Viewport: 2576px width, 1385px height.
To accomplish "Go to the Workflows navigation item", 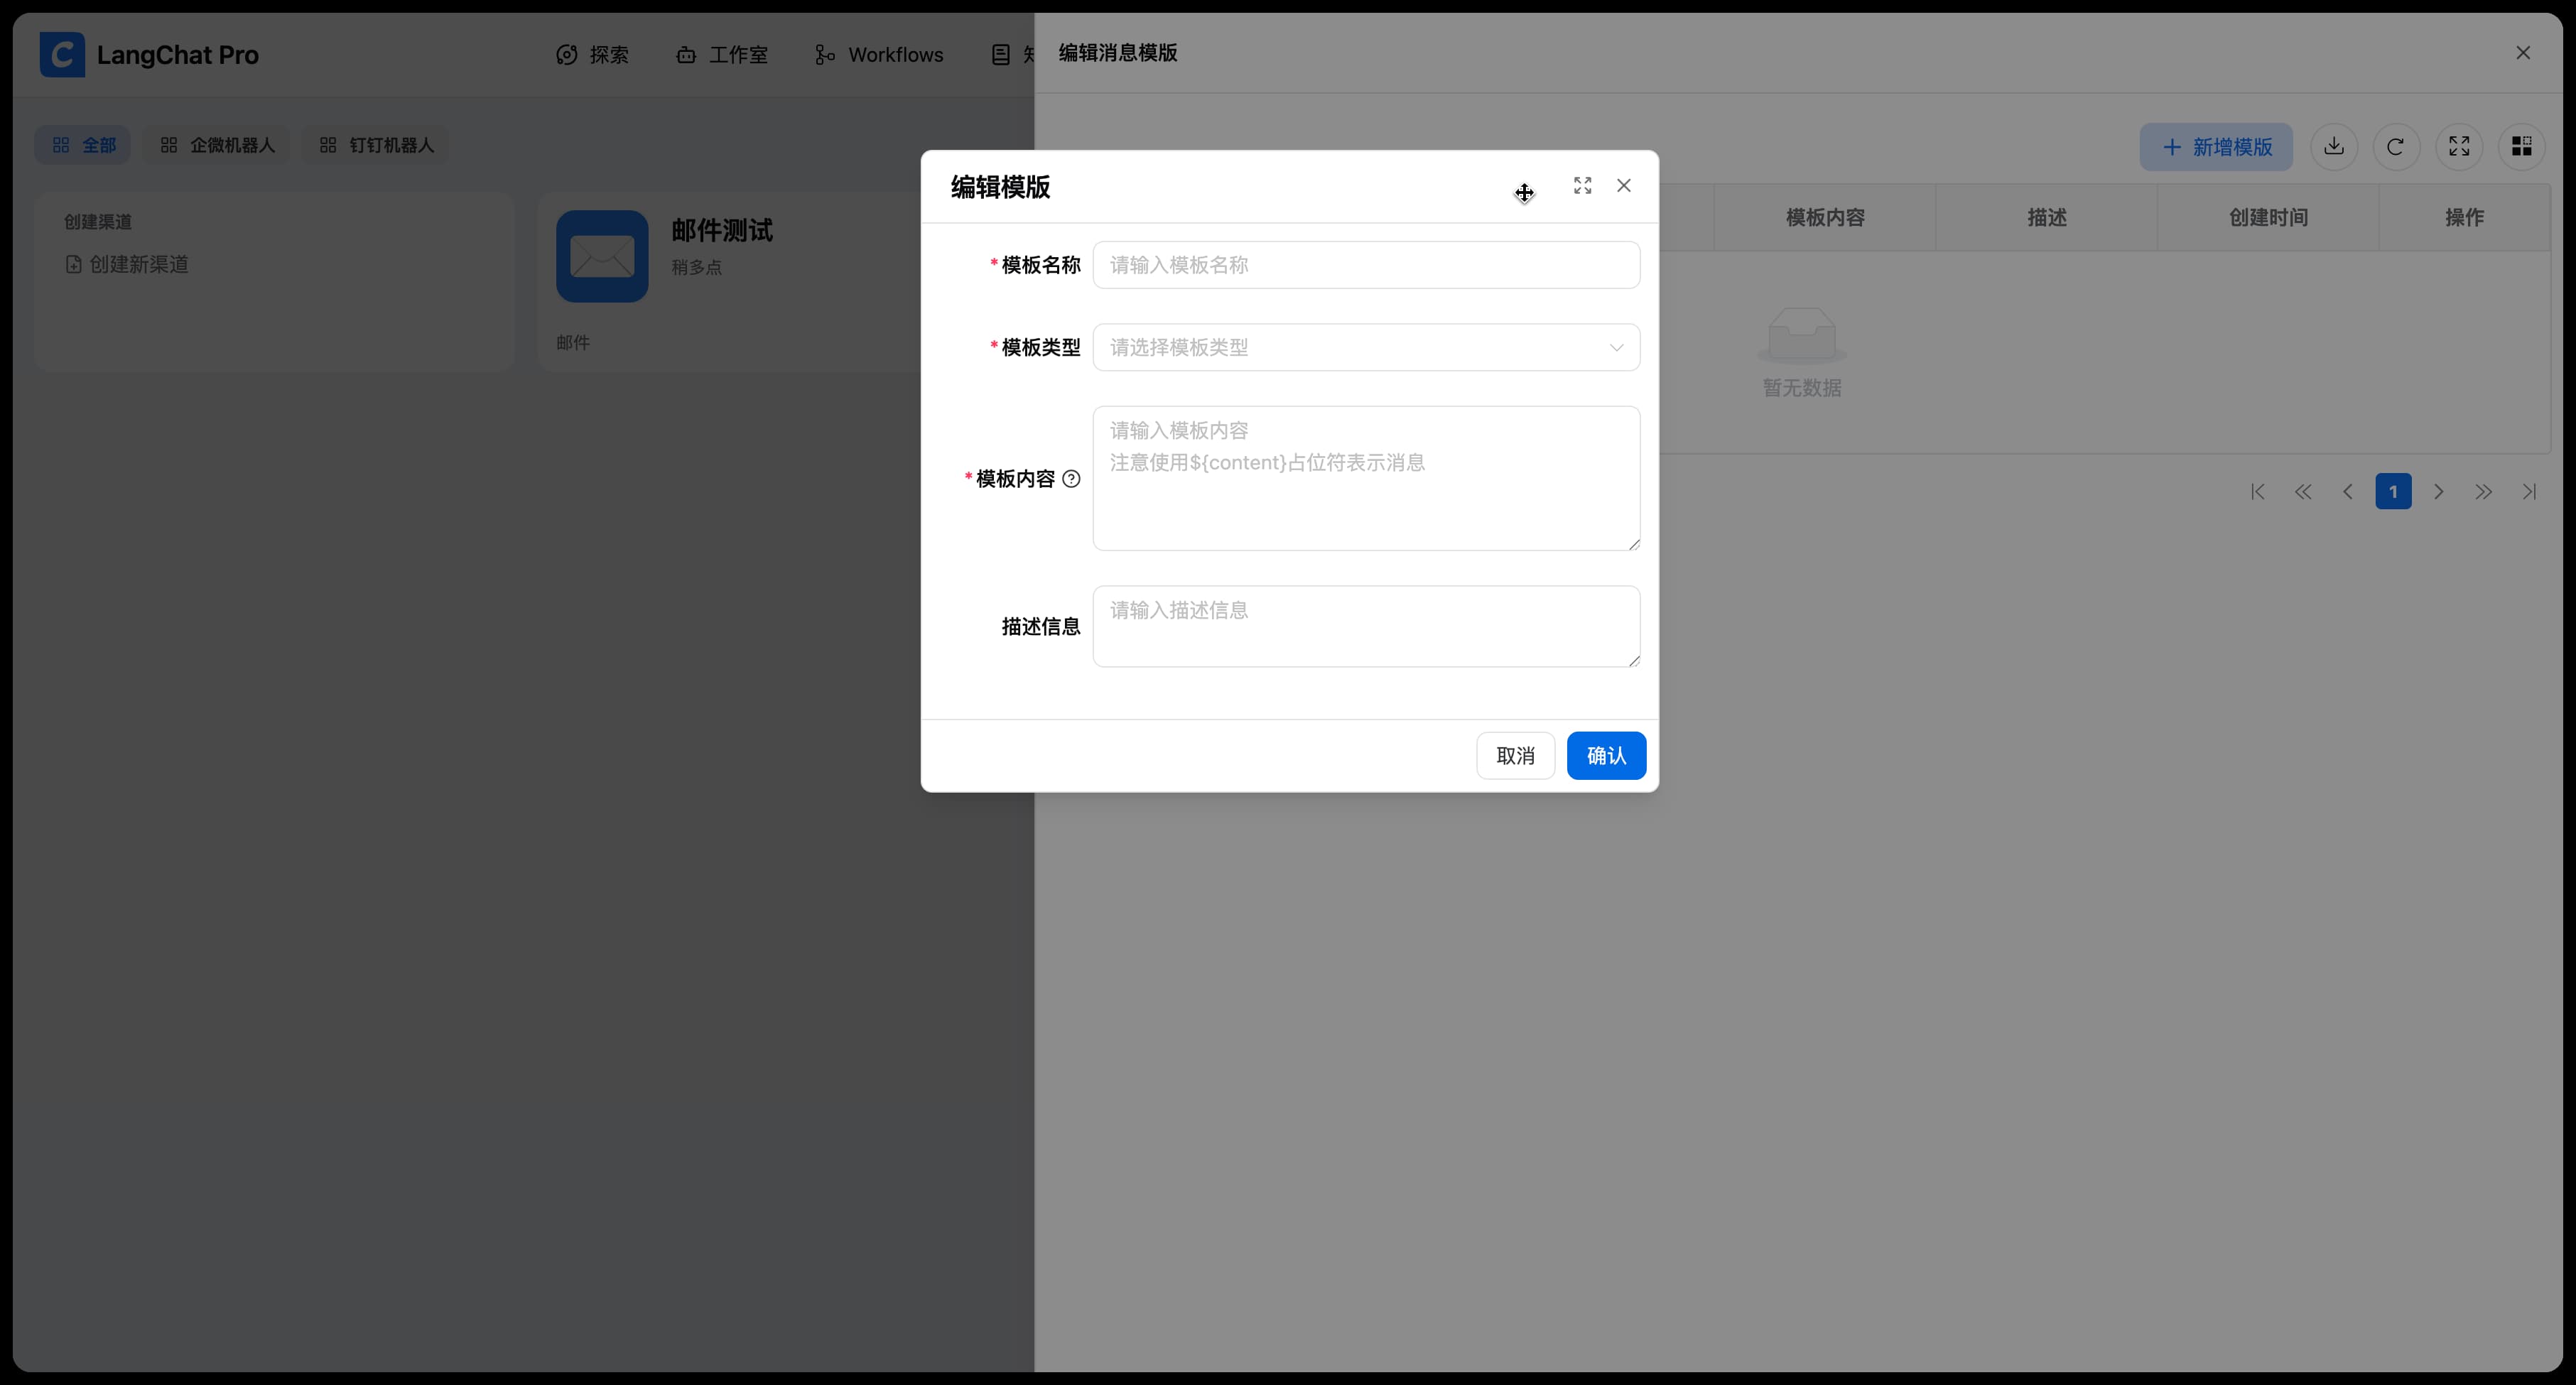I will point(879,55).
